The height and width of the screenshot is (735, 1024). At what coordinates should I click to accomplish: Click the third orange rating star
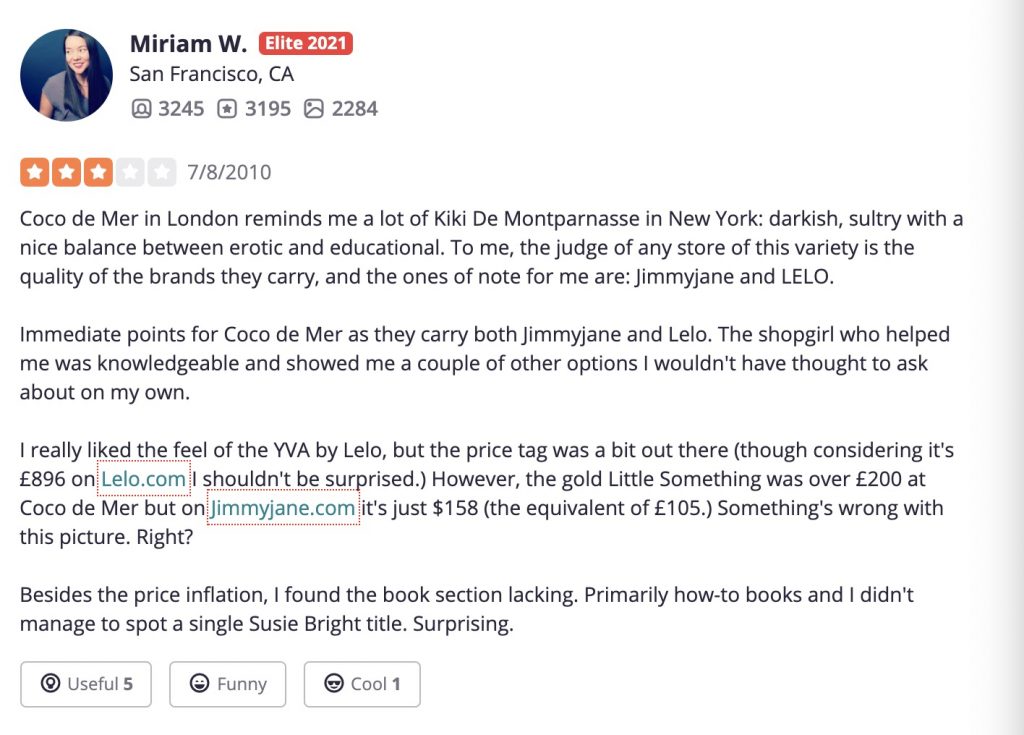click(x=98, y=172)
